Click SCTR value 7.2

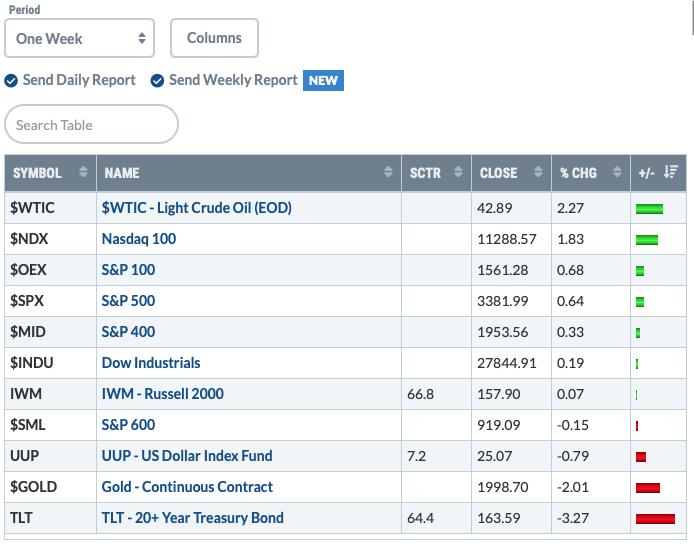416,456
